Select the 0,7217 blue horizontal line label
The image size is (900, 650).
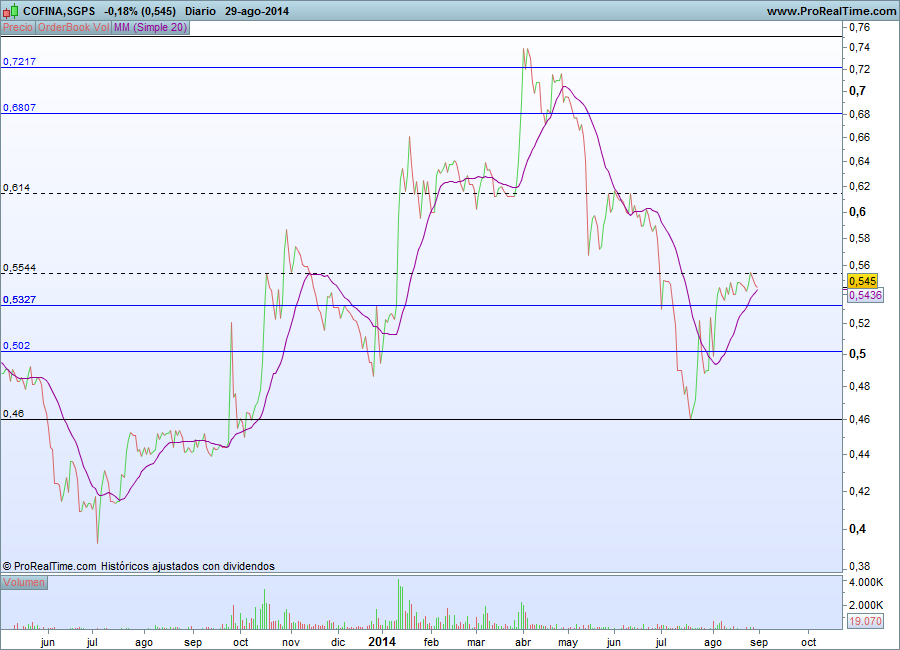20,61
